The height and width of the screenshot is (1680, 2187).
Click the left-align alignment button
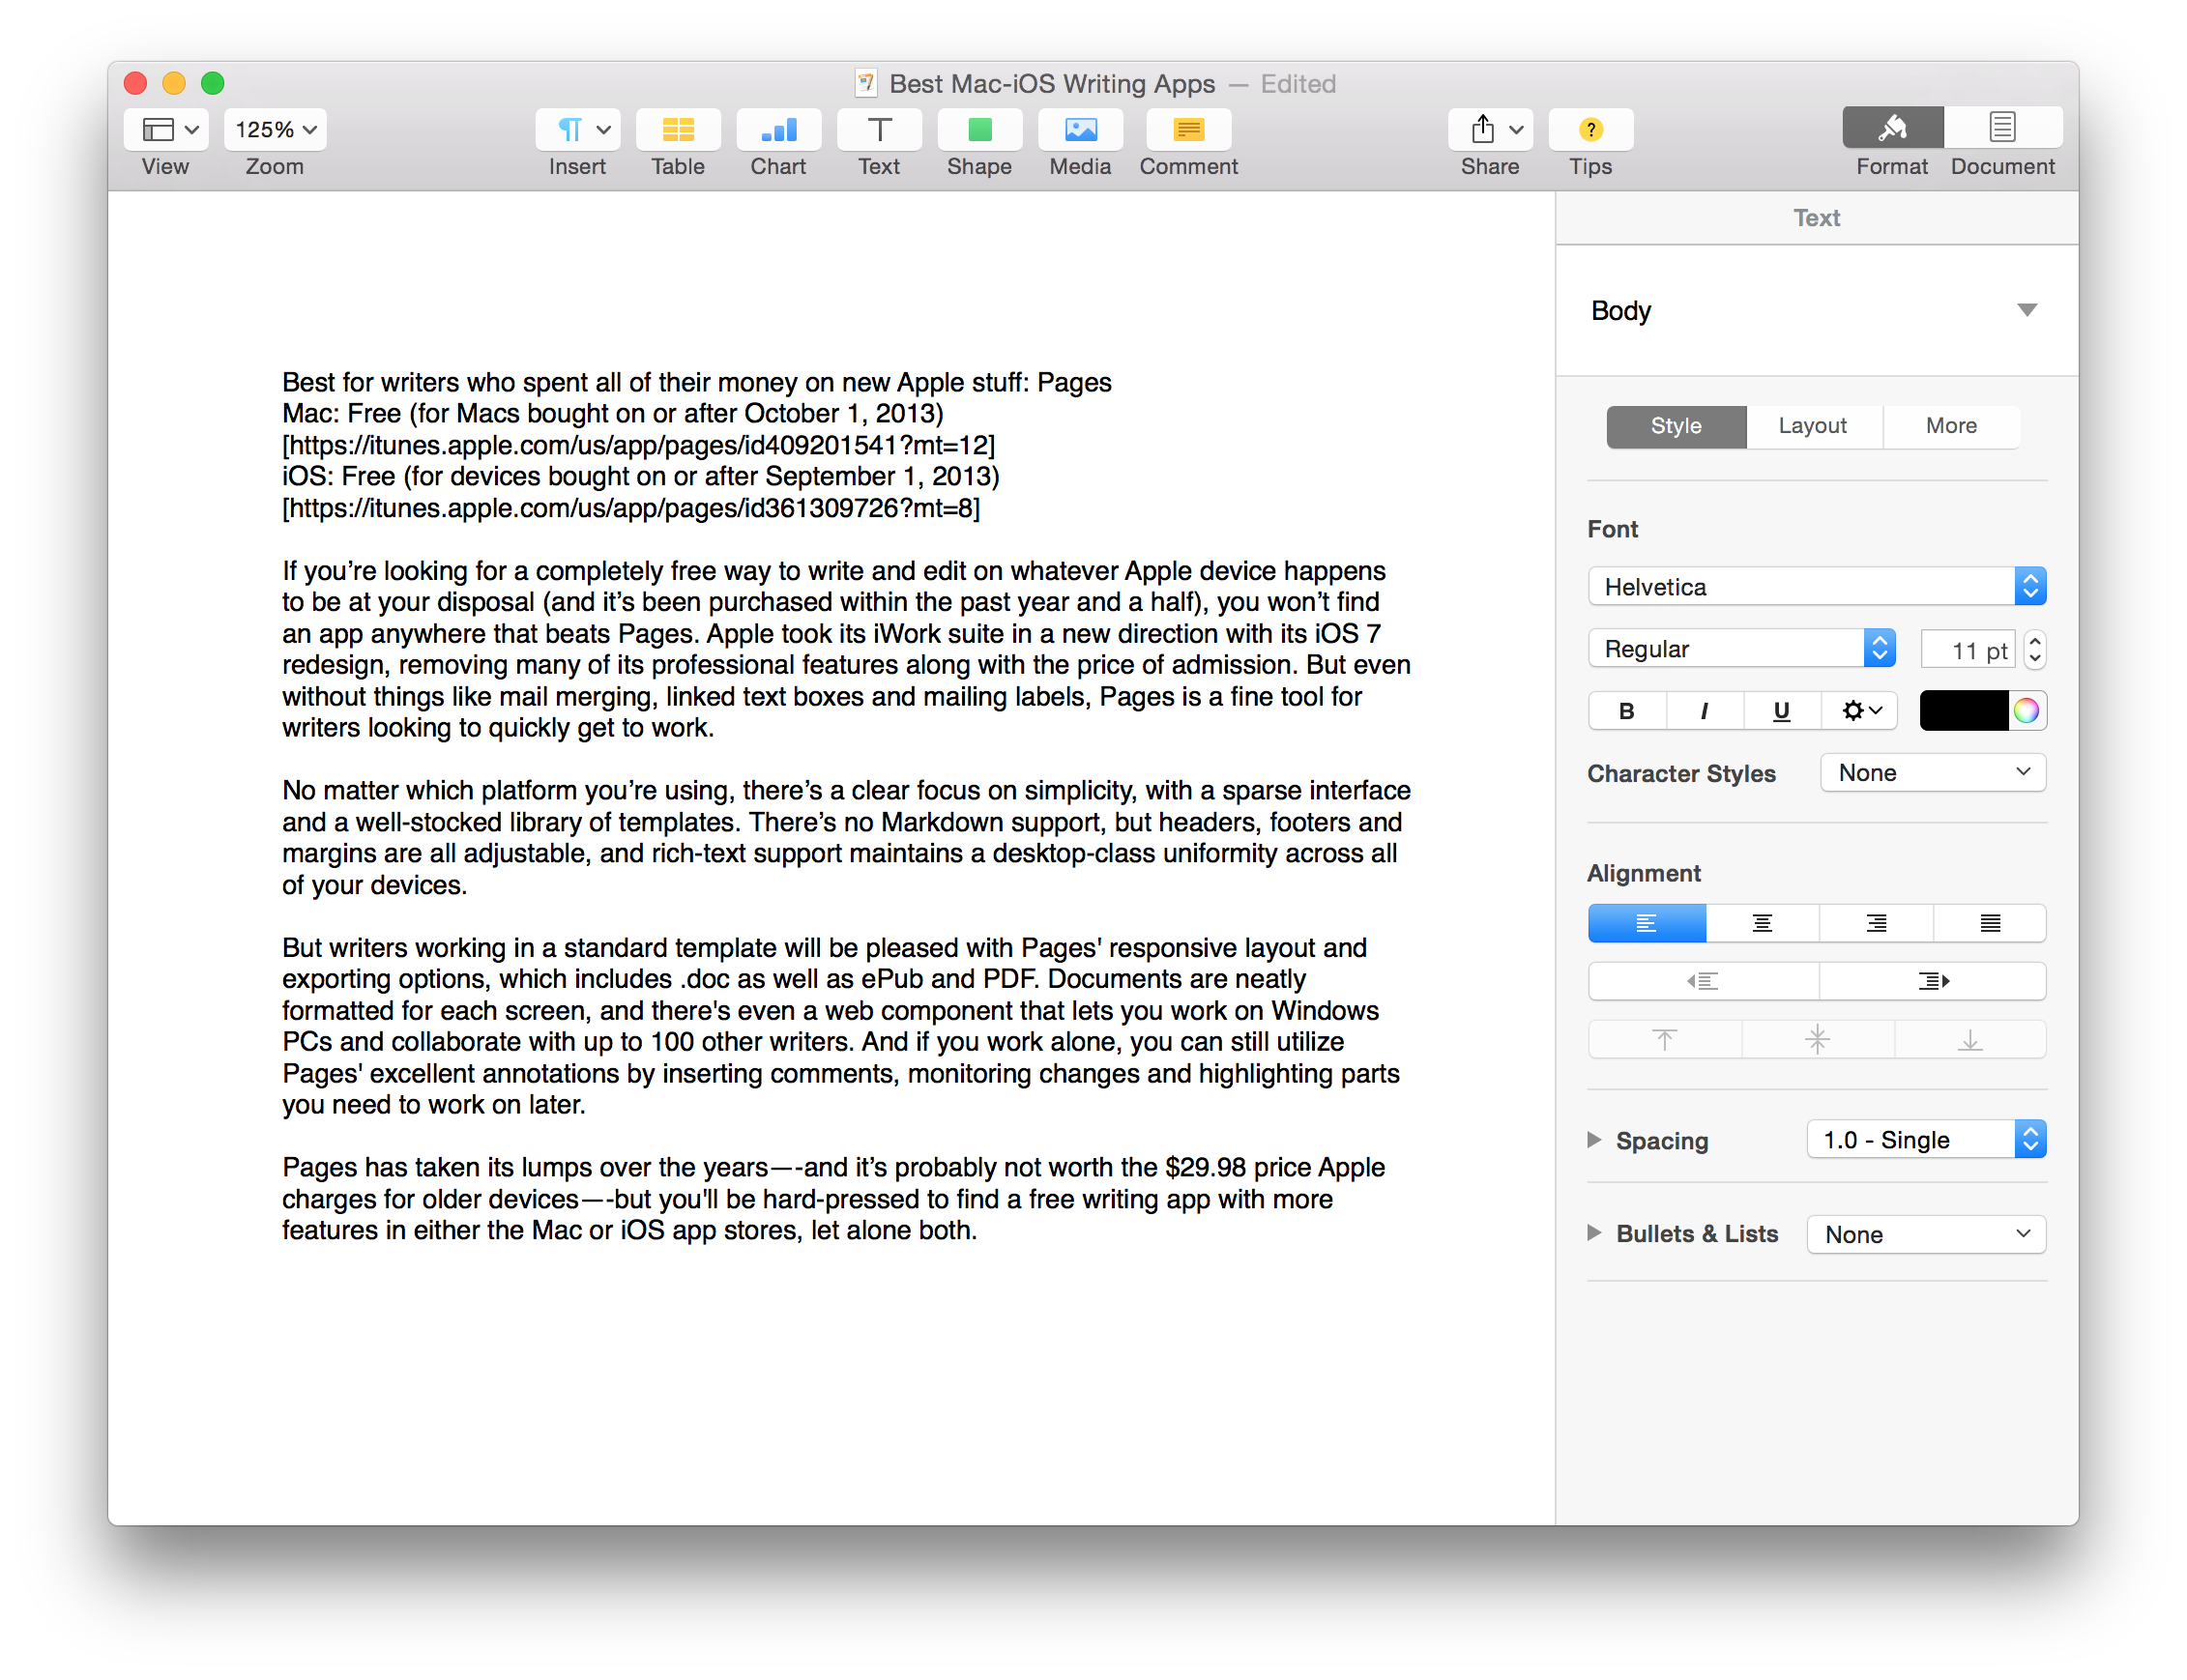click(x=1647, y=919)
